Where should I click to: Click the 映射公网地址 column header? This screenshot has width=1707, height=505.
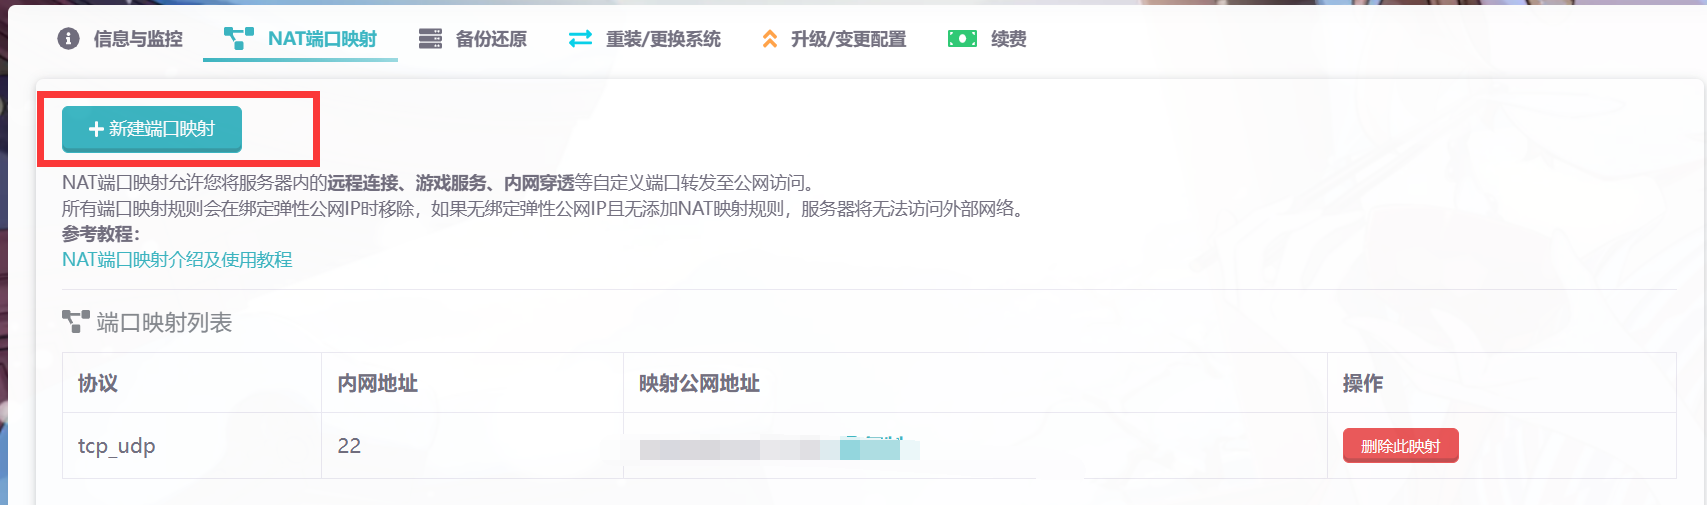(x=699, y=383)
